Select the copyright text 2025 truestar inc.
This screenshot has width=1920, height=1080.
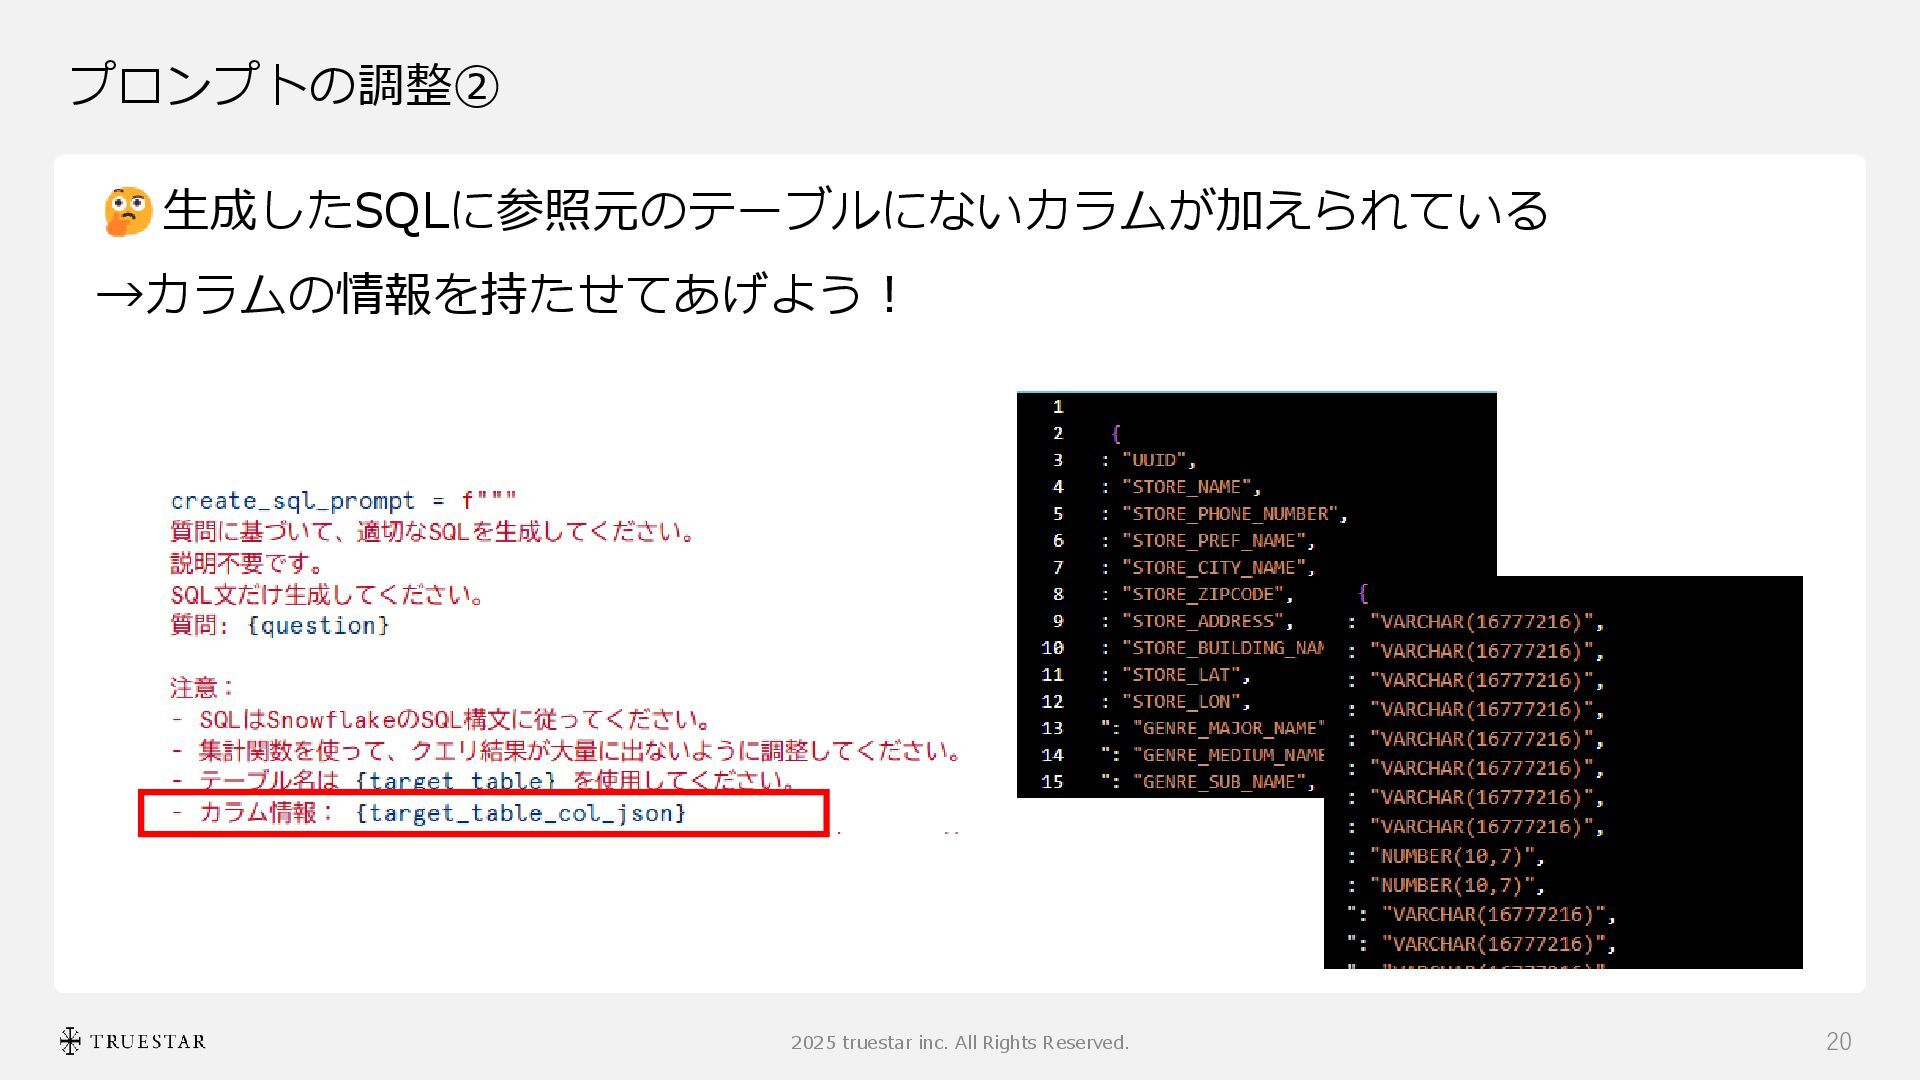(959, 1043)
